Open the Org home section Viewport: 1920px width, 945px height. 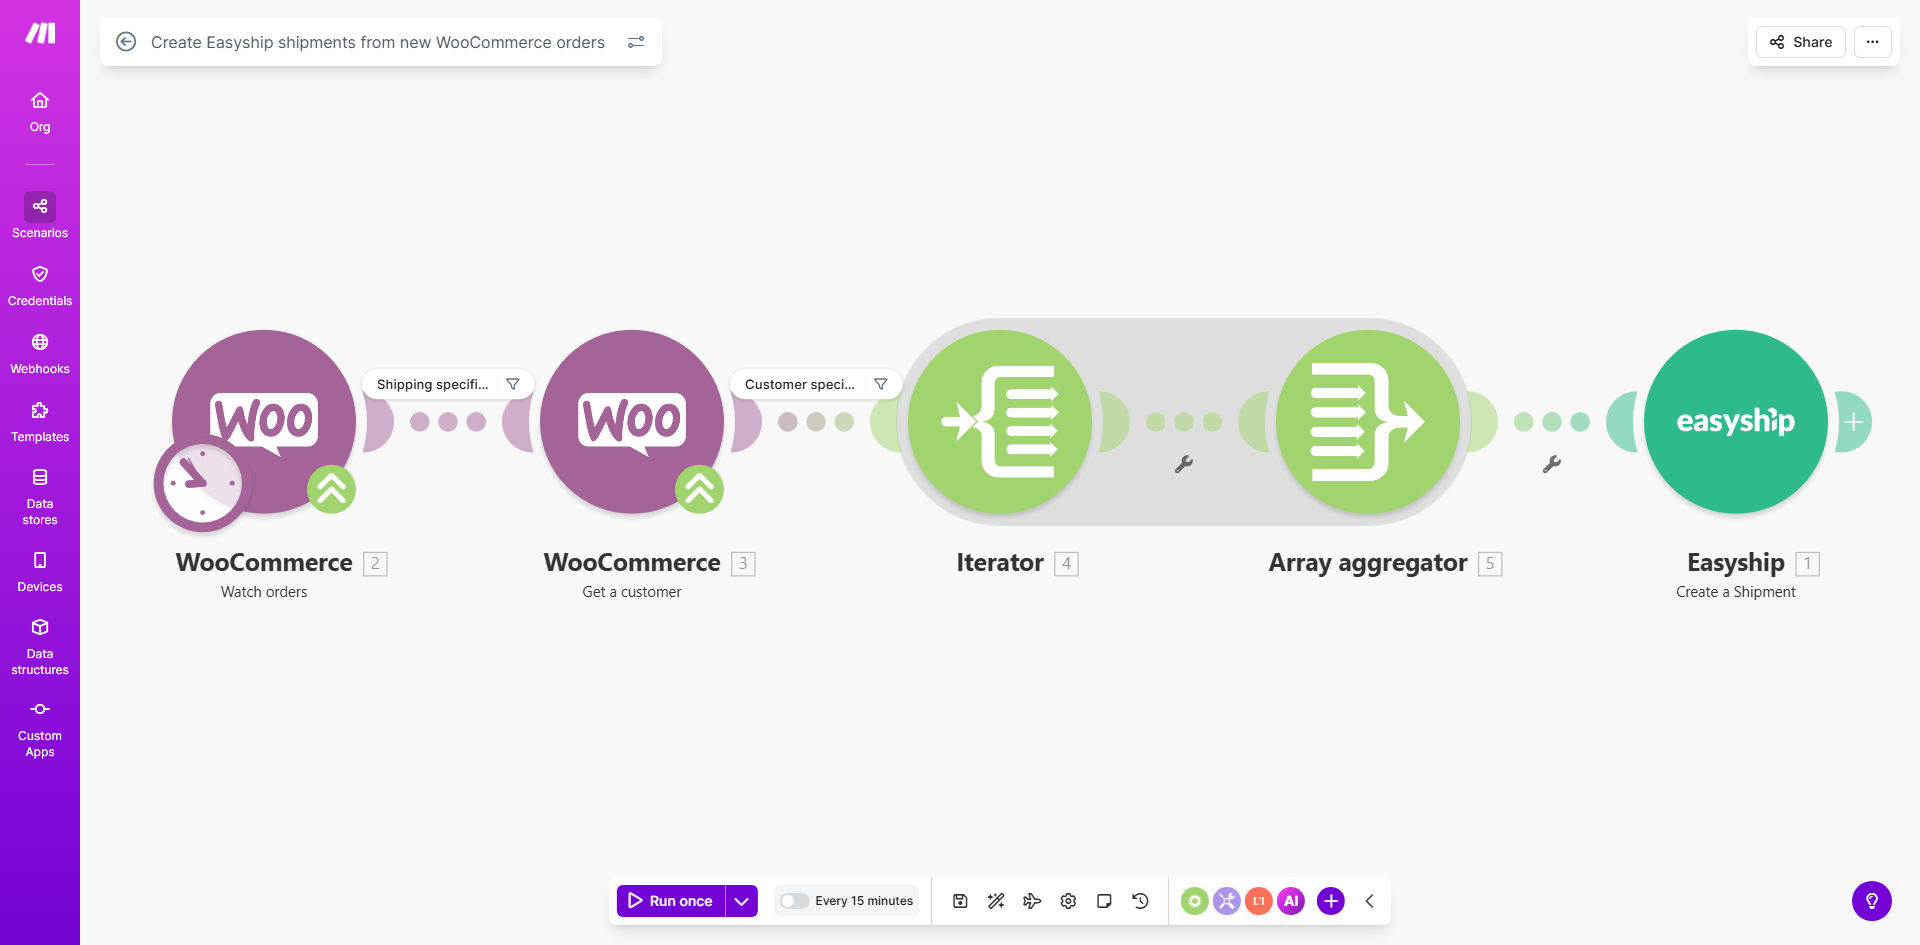[40, 112]
